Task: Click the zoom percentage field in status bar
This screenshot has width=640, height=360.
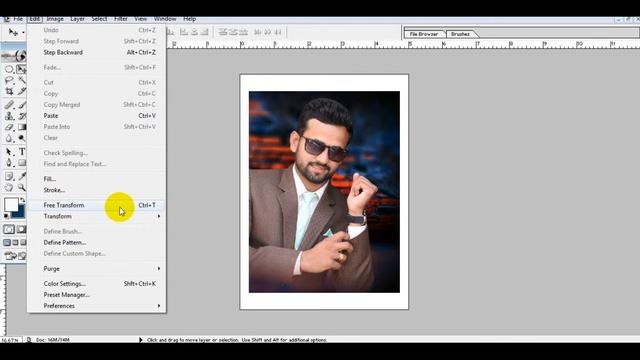Action: (x=10, y=340)
